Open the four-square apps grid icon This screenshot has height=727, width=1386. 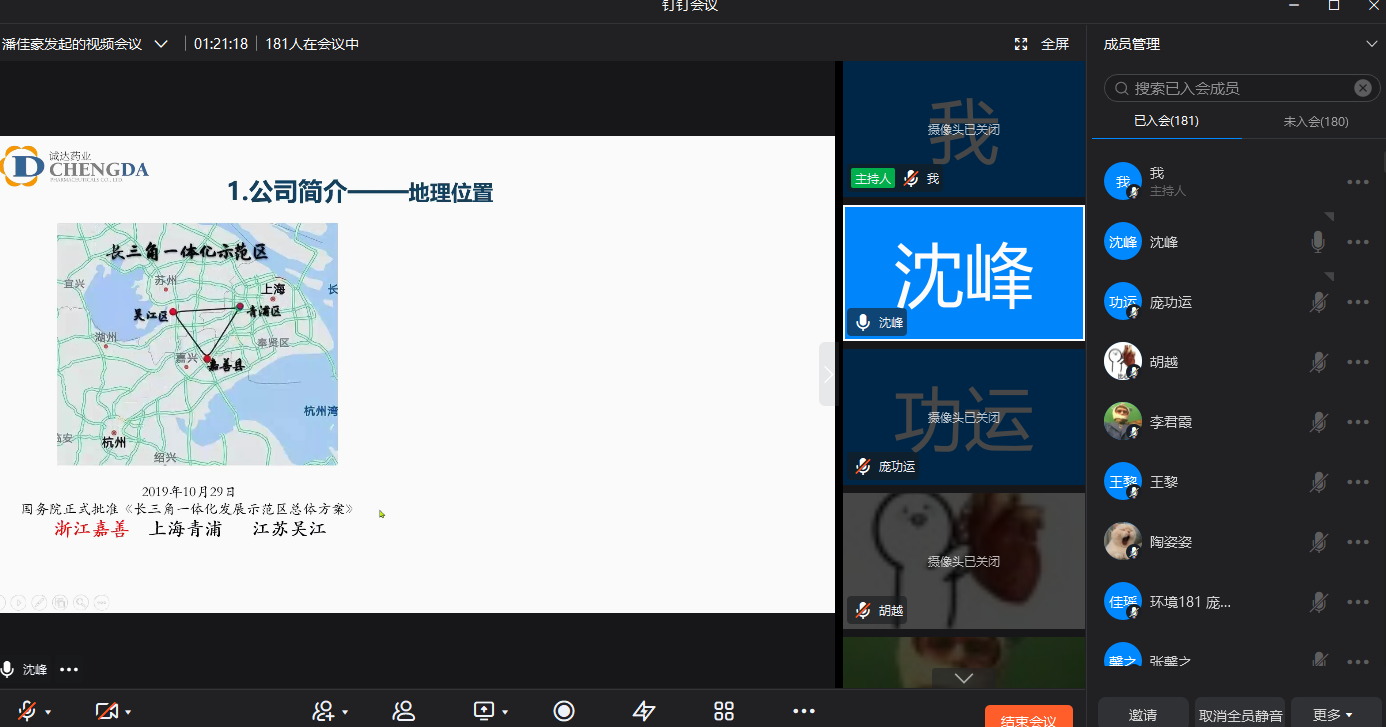coord(724,711)
